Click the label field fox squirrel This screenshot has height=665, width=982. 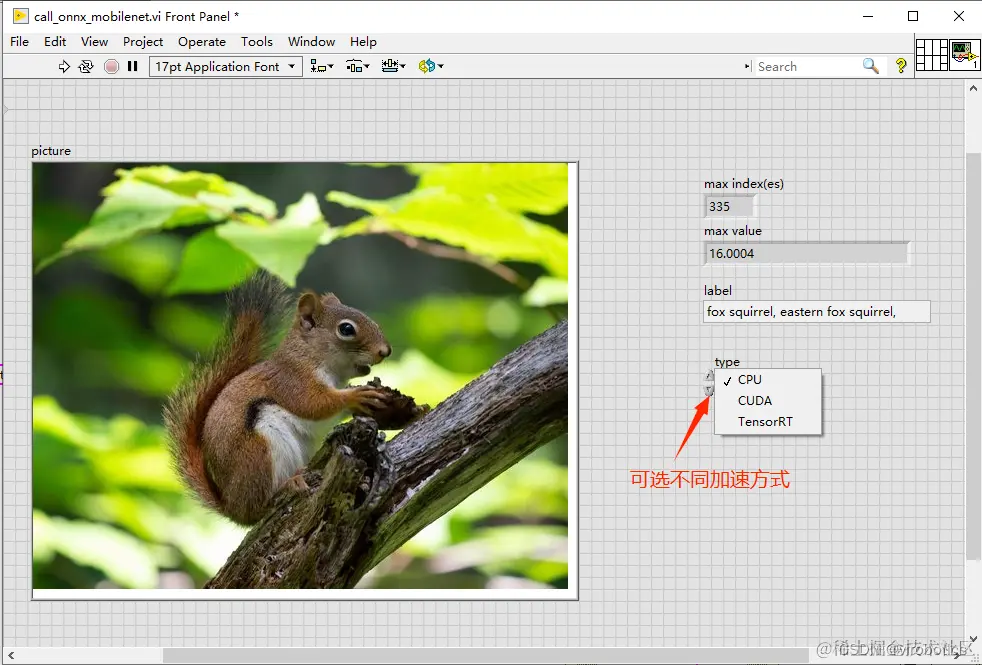click(x=817, y=311)
